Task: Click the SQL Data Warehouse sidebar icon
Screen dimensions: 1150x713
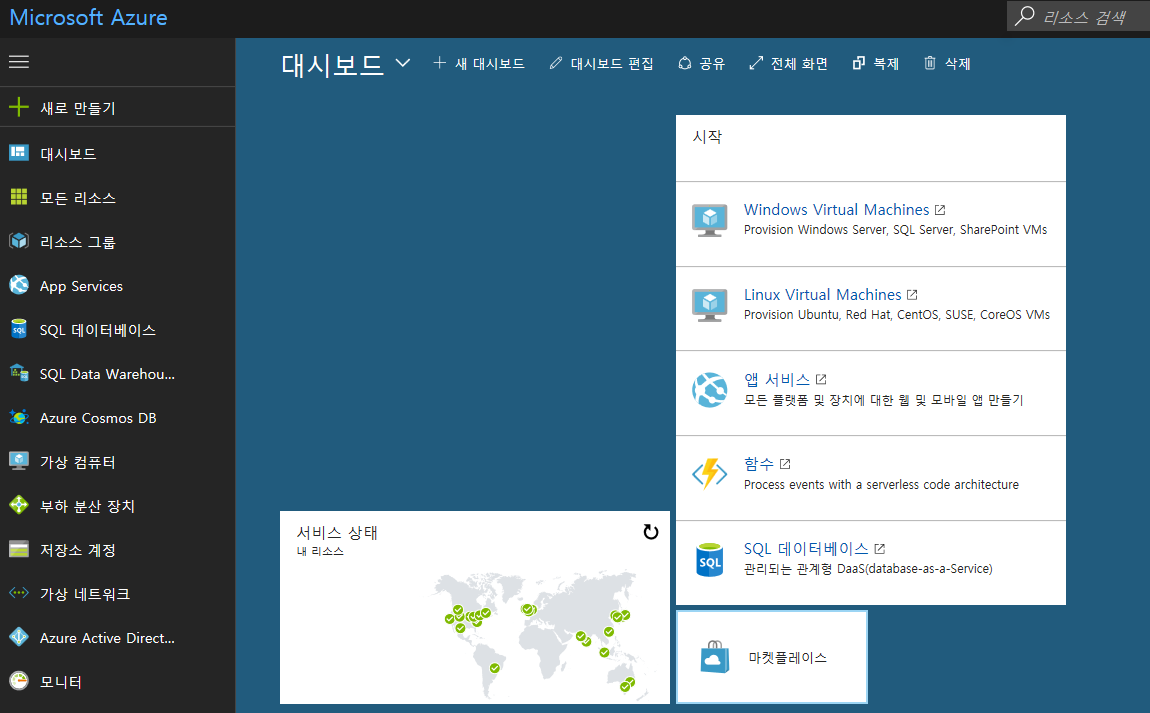Action: (x=19, y=373)
